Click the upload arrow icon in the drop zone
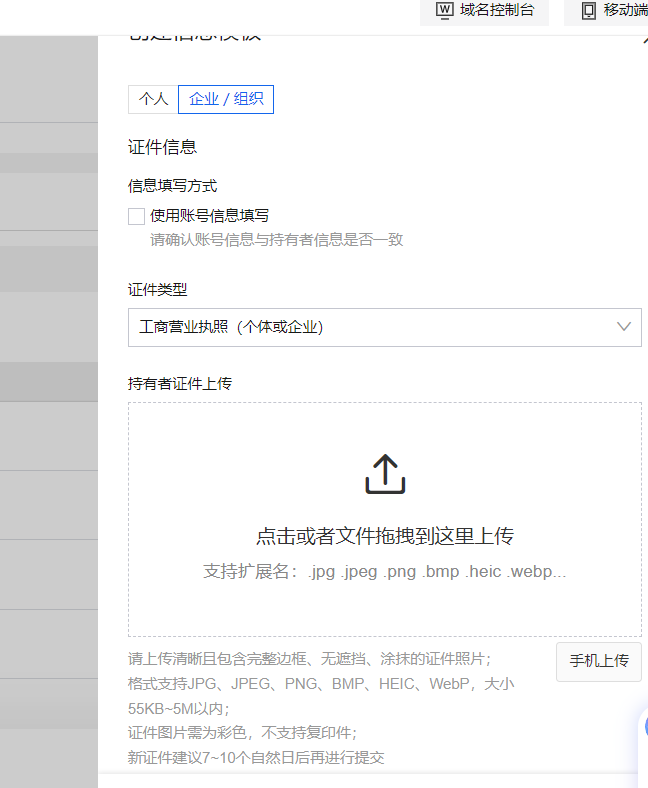This screenshot has width=648, height=788. (x=385, y=475)
